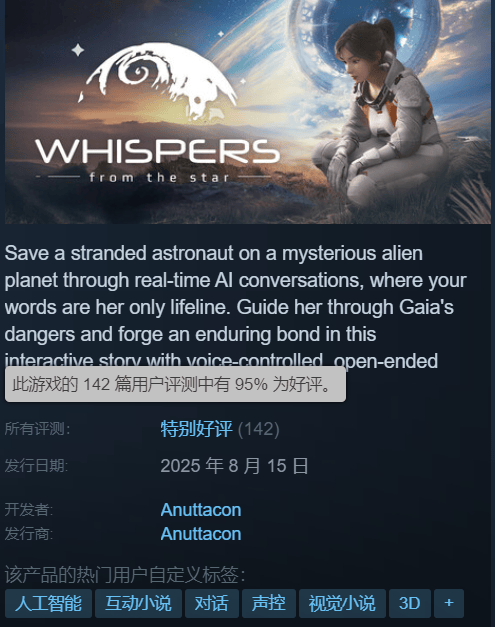Click the 发行日期 label
495x627 pixels.
tap(36, 466)
